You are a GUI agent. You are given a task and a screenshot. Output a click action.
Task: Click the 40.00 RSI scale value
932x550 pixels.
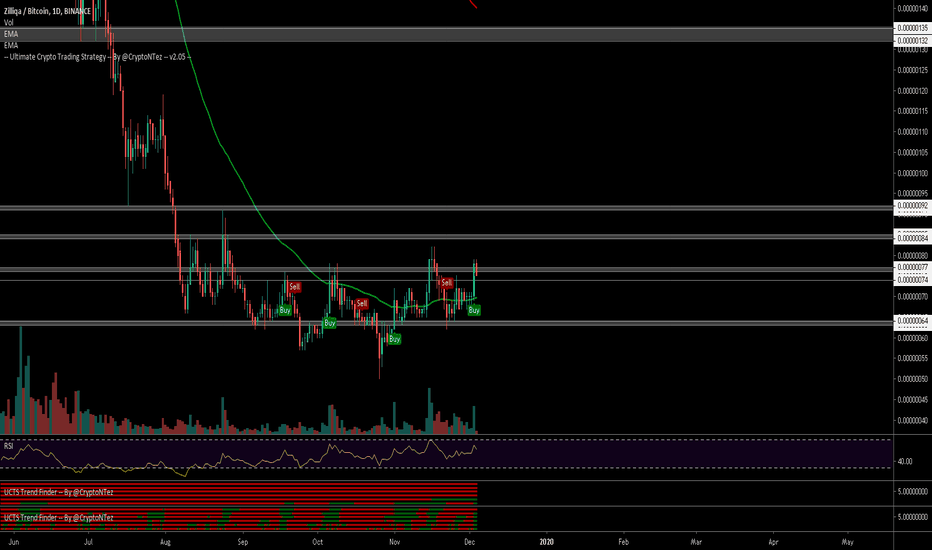click(906, 461)
